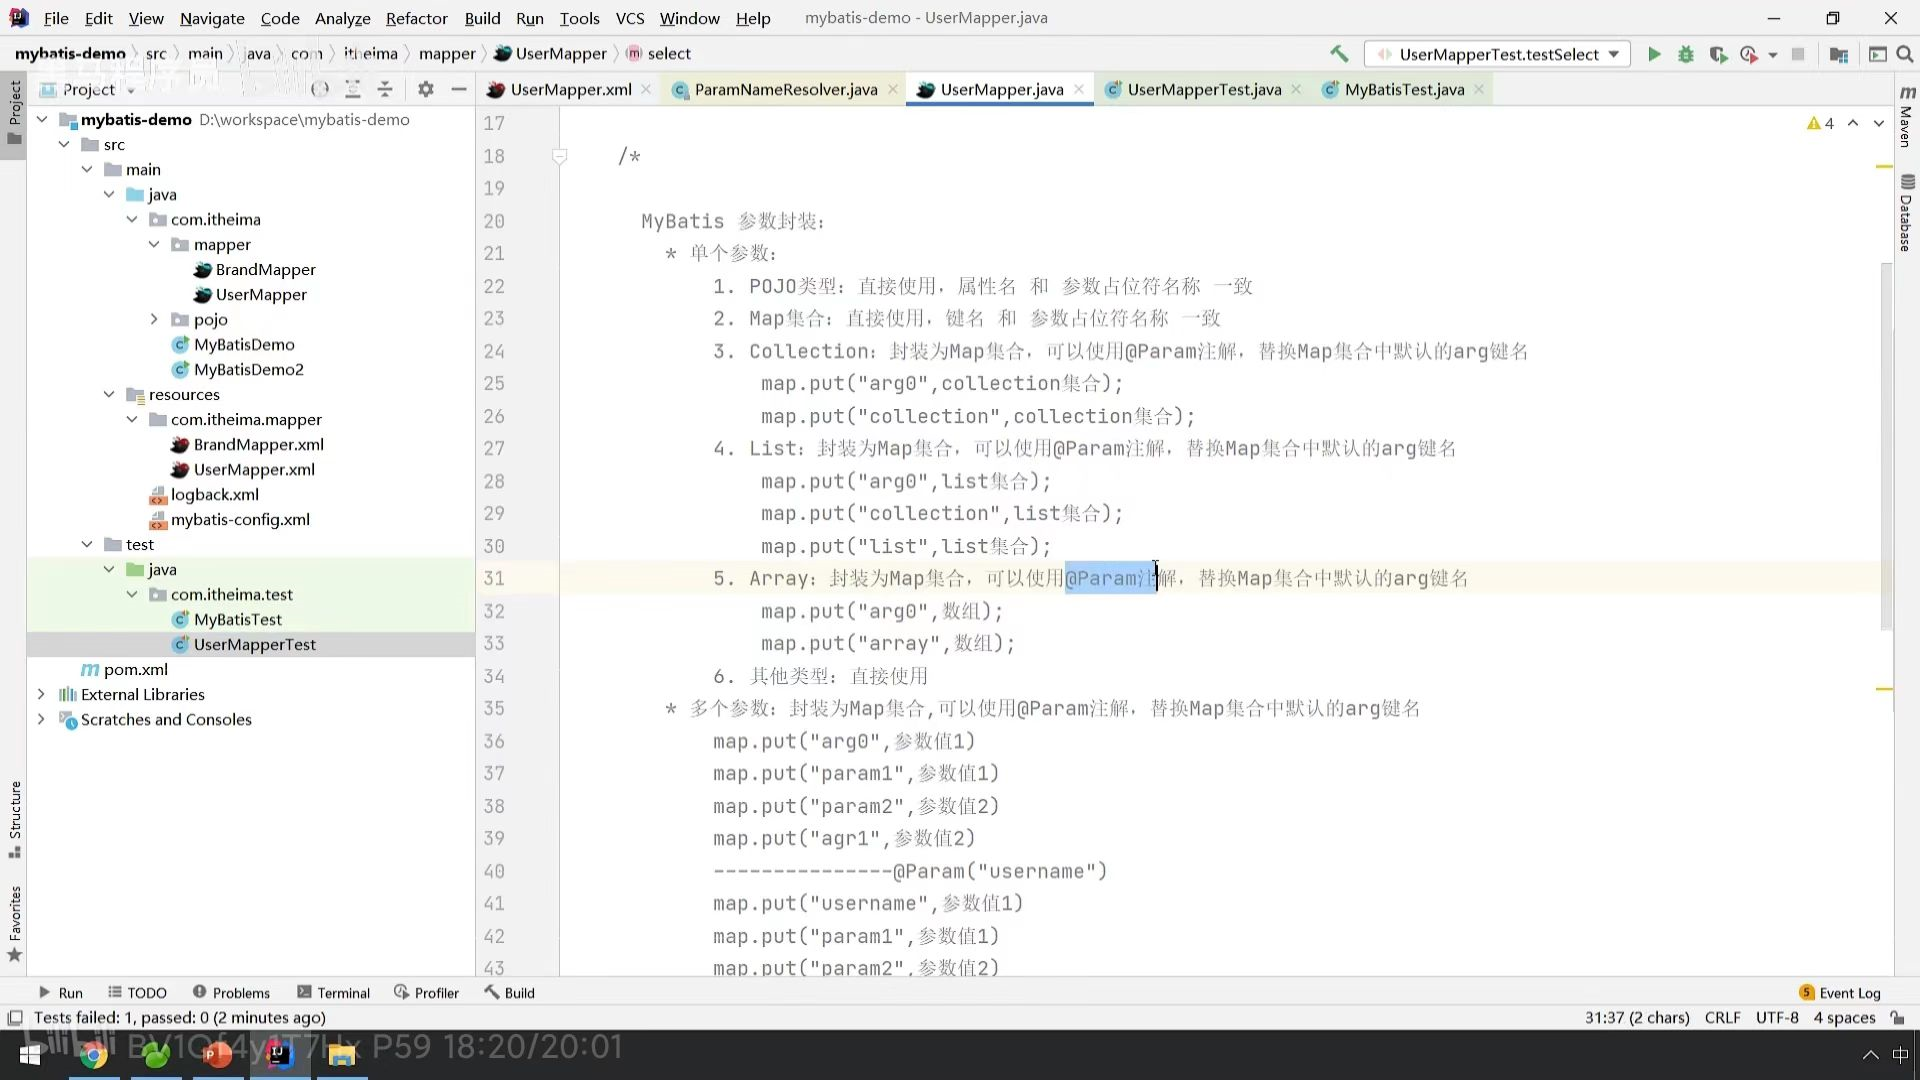
Task: Hide the Project panel minus button
Action: pos(459,89)
